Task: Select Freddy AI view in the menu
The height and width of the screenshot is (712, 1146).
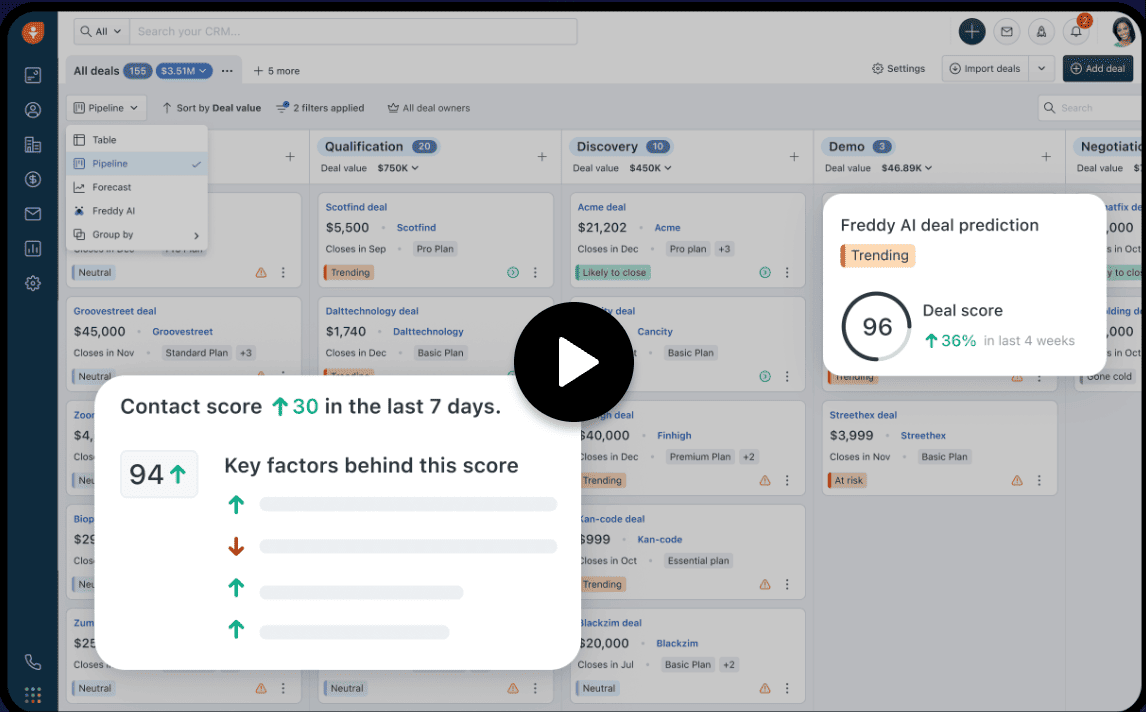Action: (137, 211)
